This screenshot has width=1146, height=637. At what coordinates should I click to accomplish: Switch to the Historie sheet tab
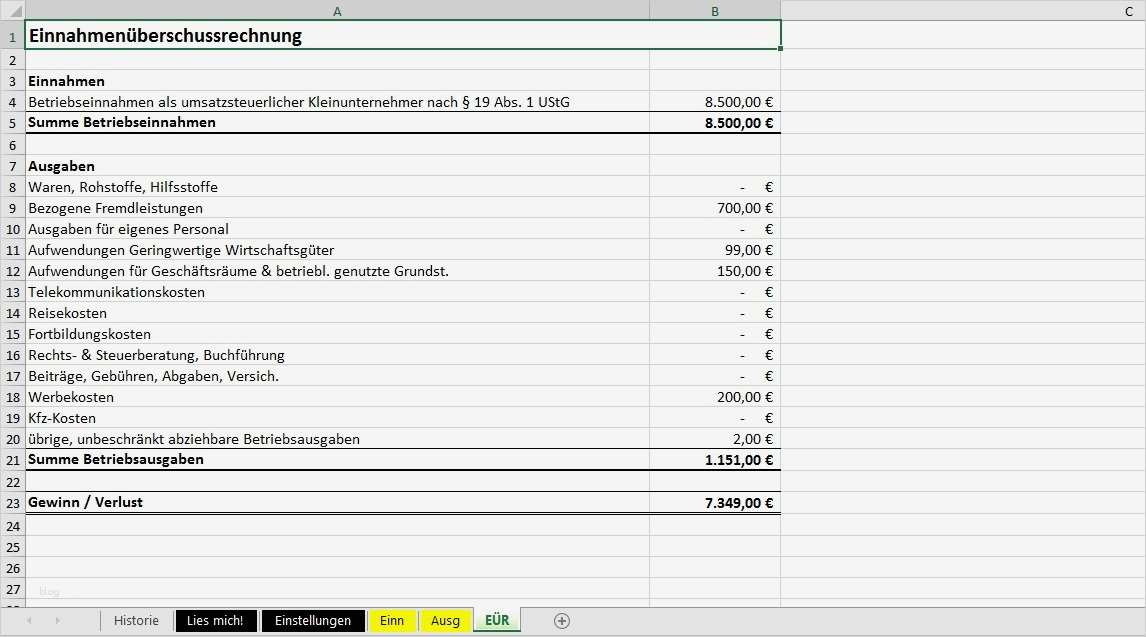coord(136,620)
